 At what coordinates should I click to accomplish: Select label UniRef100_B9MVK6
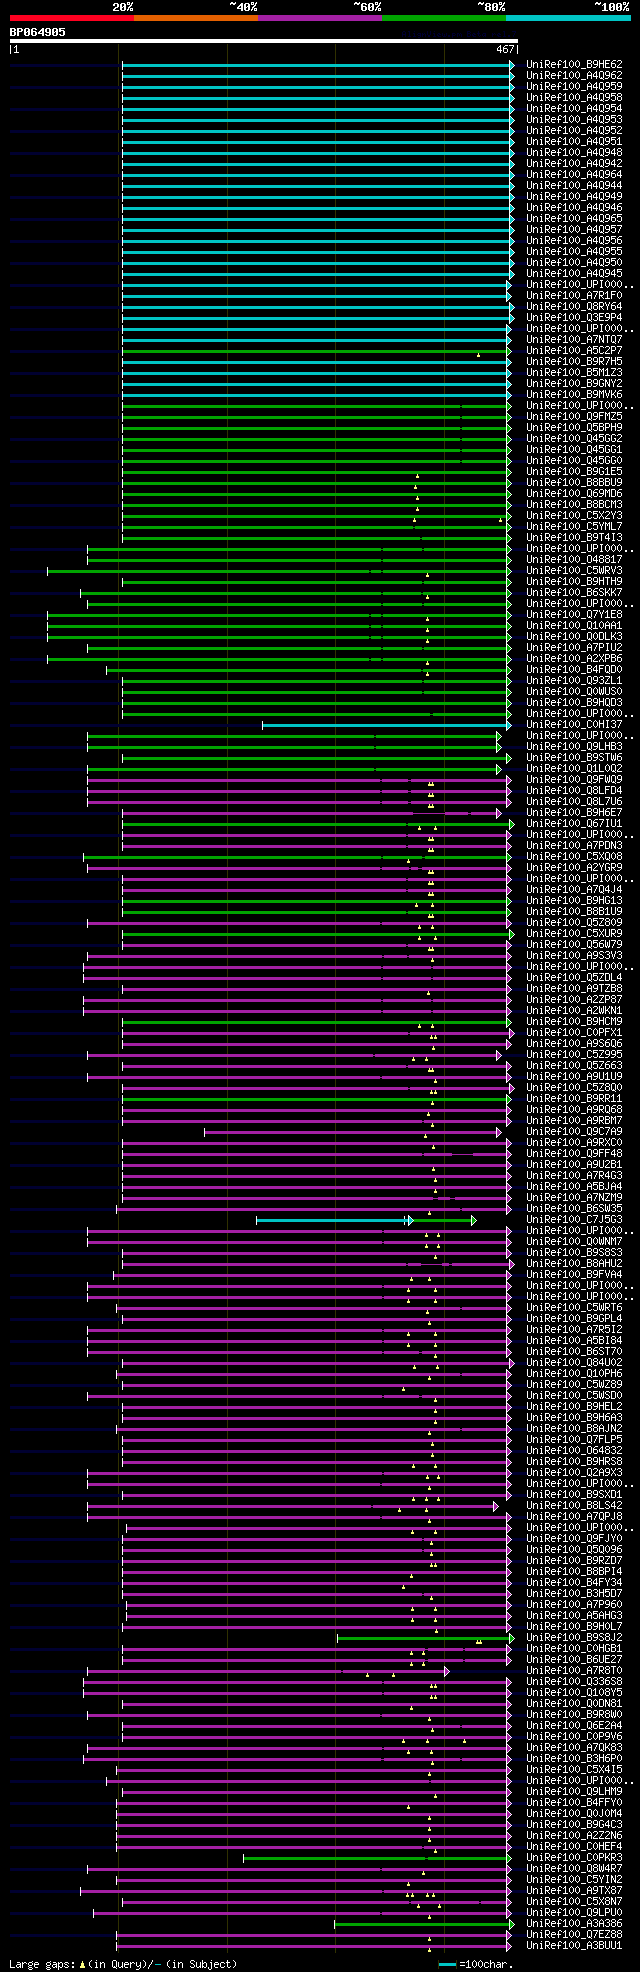point(574,394)
